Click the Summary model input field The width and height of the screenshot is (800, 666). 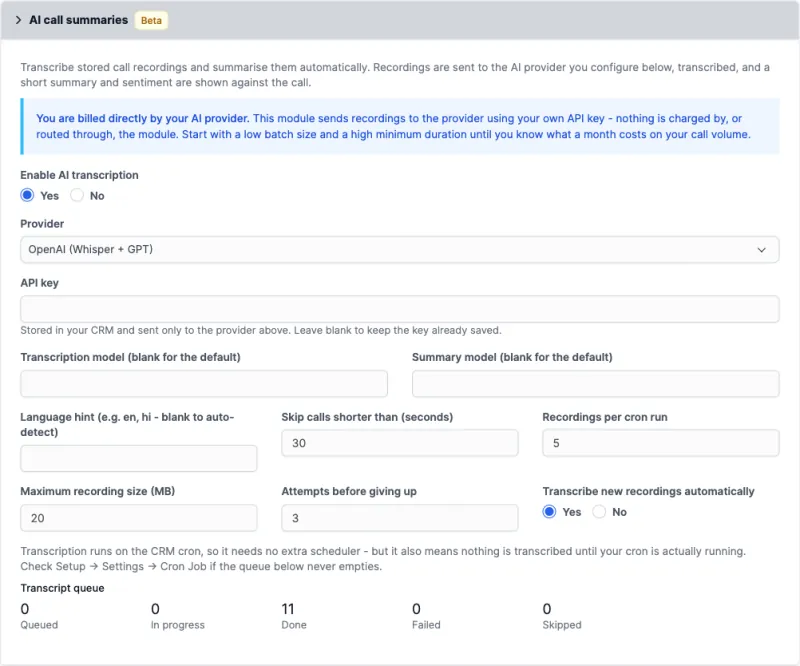pyautogui.click(x=595, y=384)
